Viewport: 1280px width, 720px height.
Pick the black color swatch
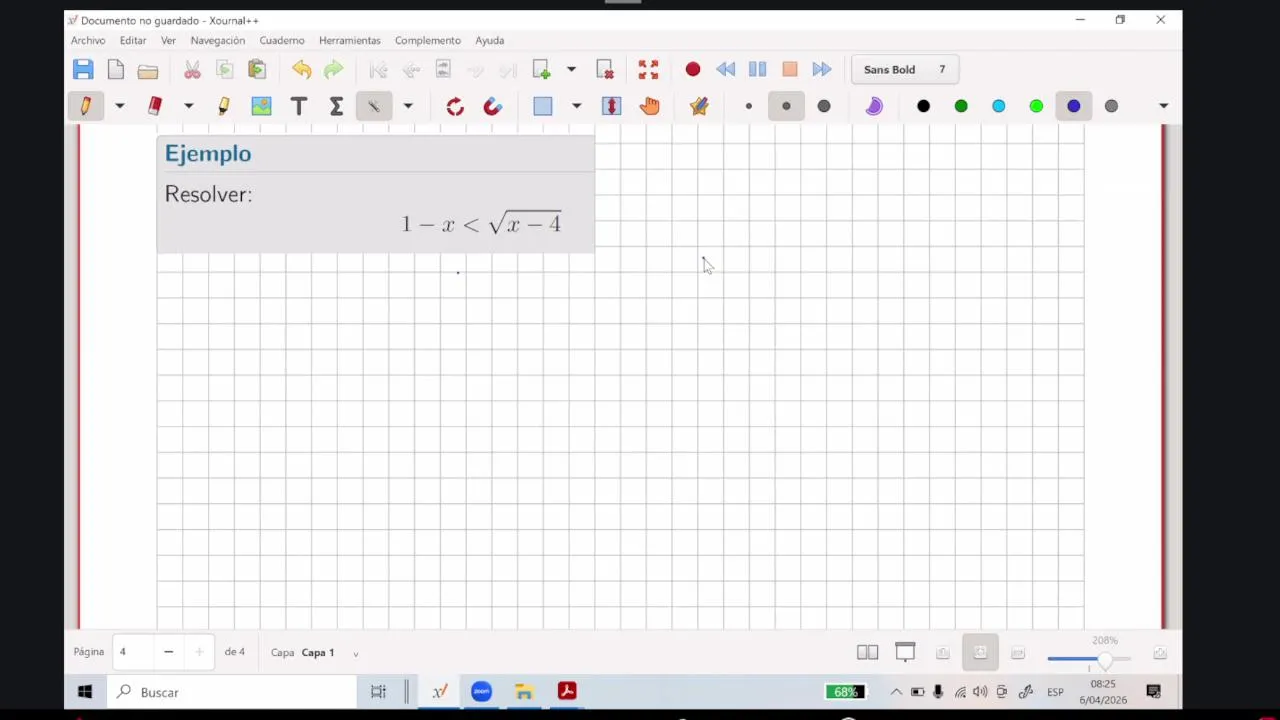coord(923,106)
